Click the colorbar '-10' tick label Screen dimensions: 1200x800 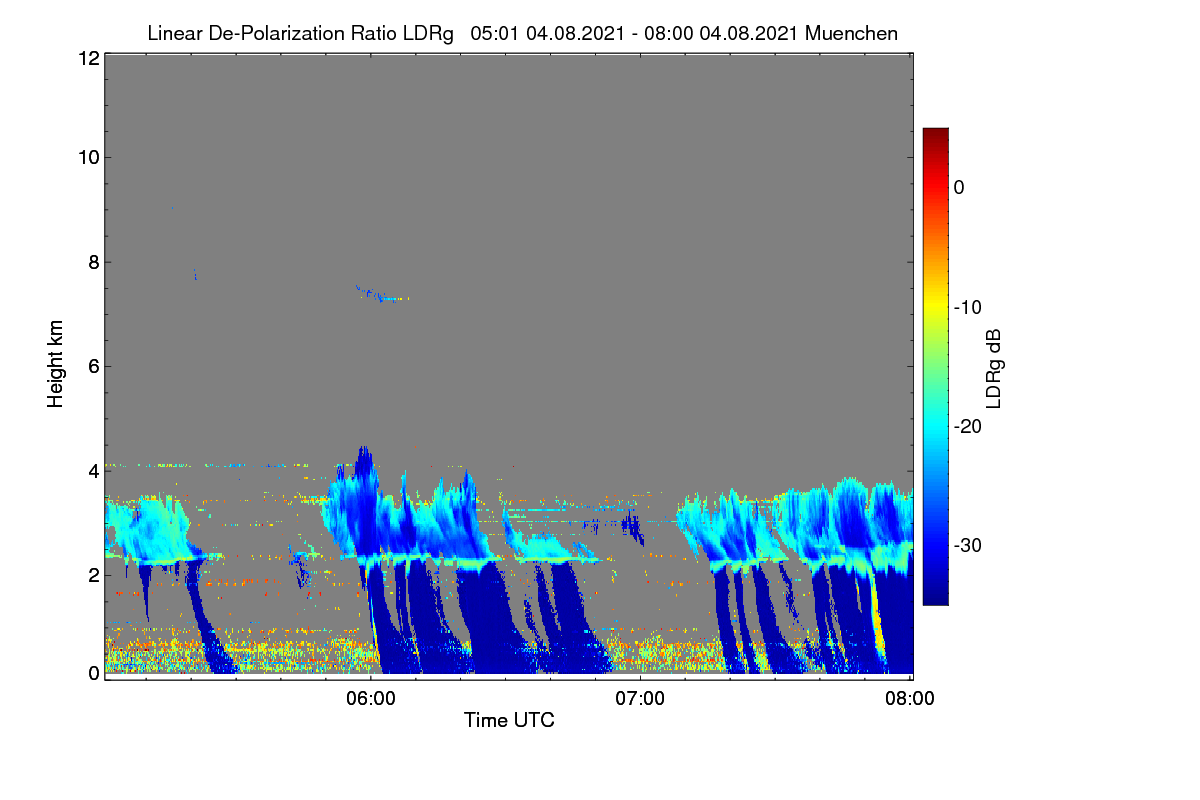pos(967,307)
